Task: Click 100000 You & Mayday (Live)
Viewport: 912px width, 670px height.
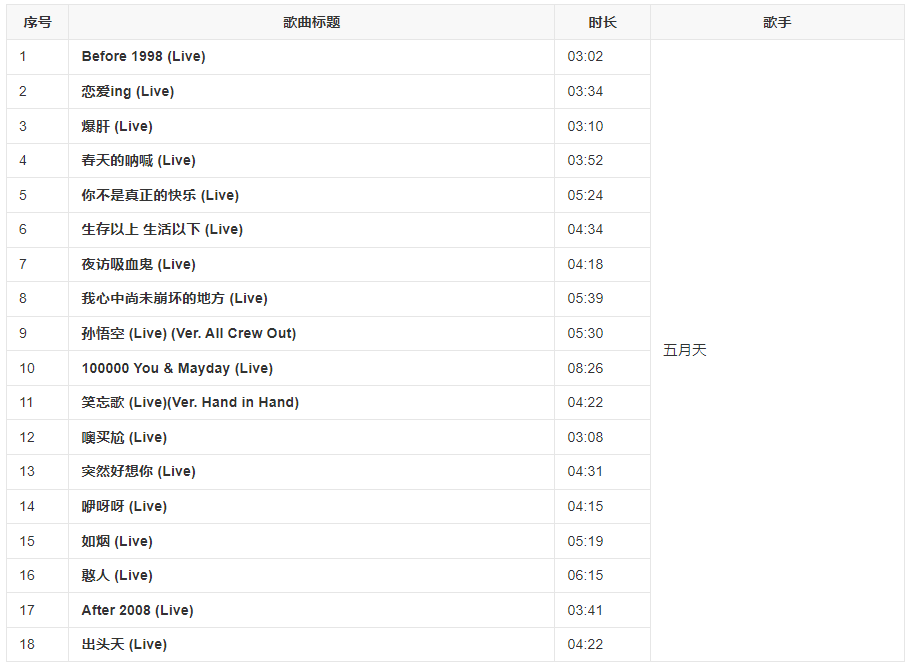Action: (x=176, y=368)
